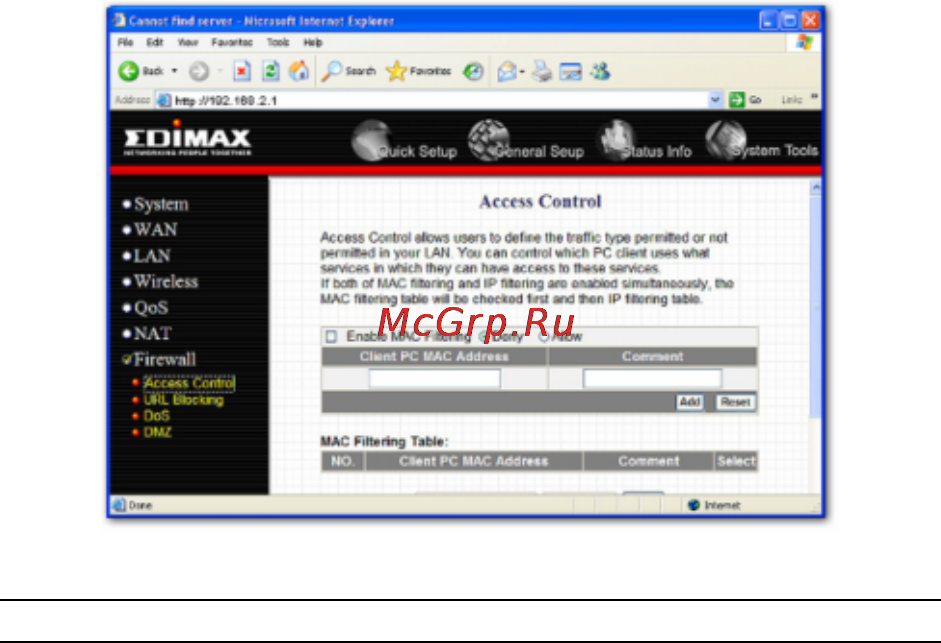Click the Edimax logo

pyautogui.click(x=187, y=138)
